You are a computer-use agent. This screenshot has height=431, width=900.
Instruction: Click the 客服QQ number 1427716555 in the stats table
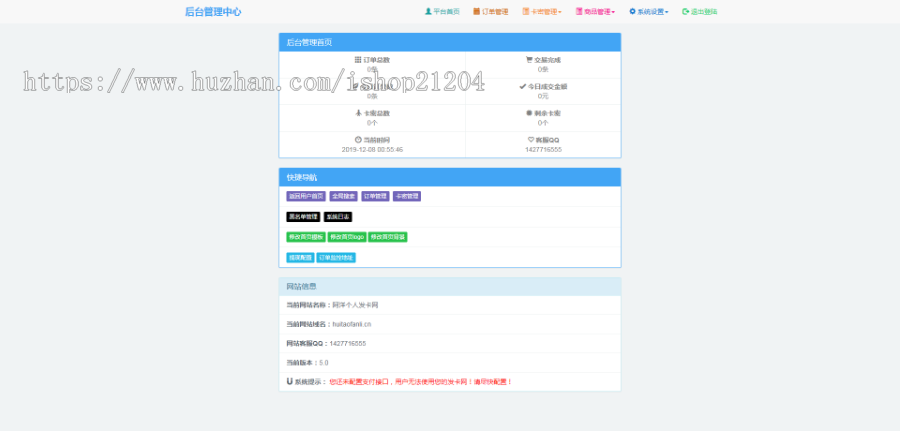pyautogui.click(x=543, y=149)
